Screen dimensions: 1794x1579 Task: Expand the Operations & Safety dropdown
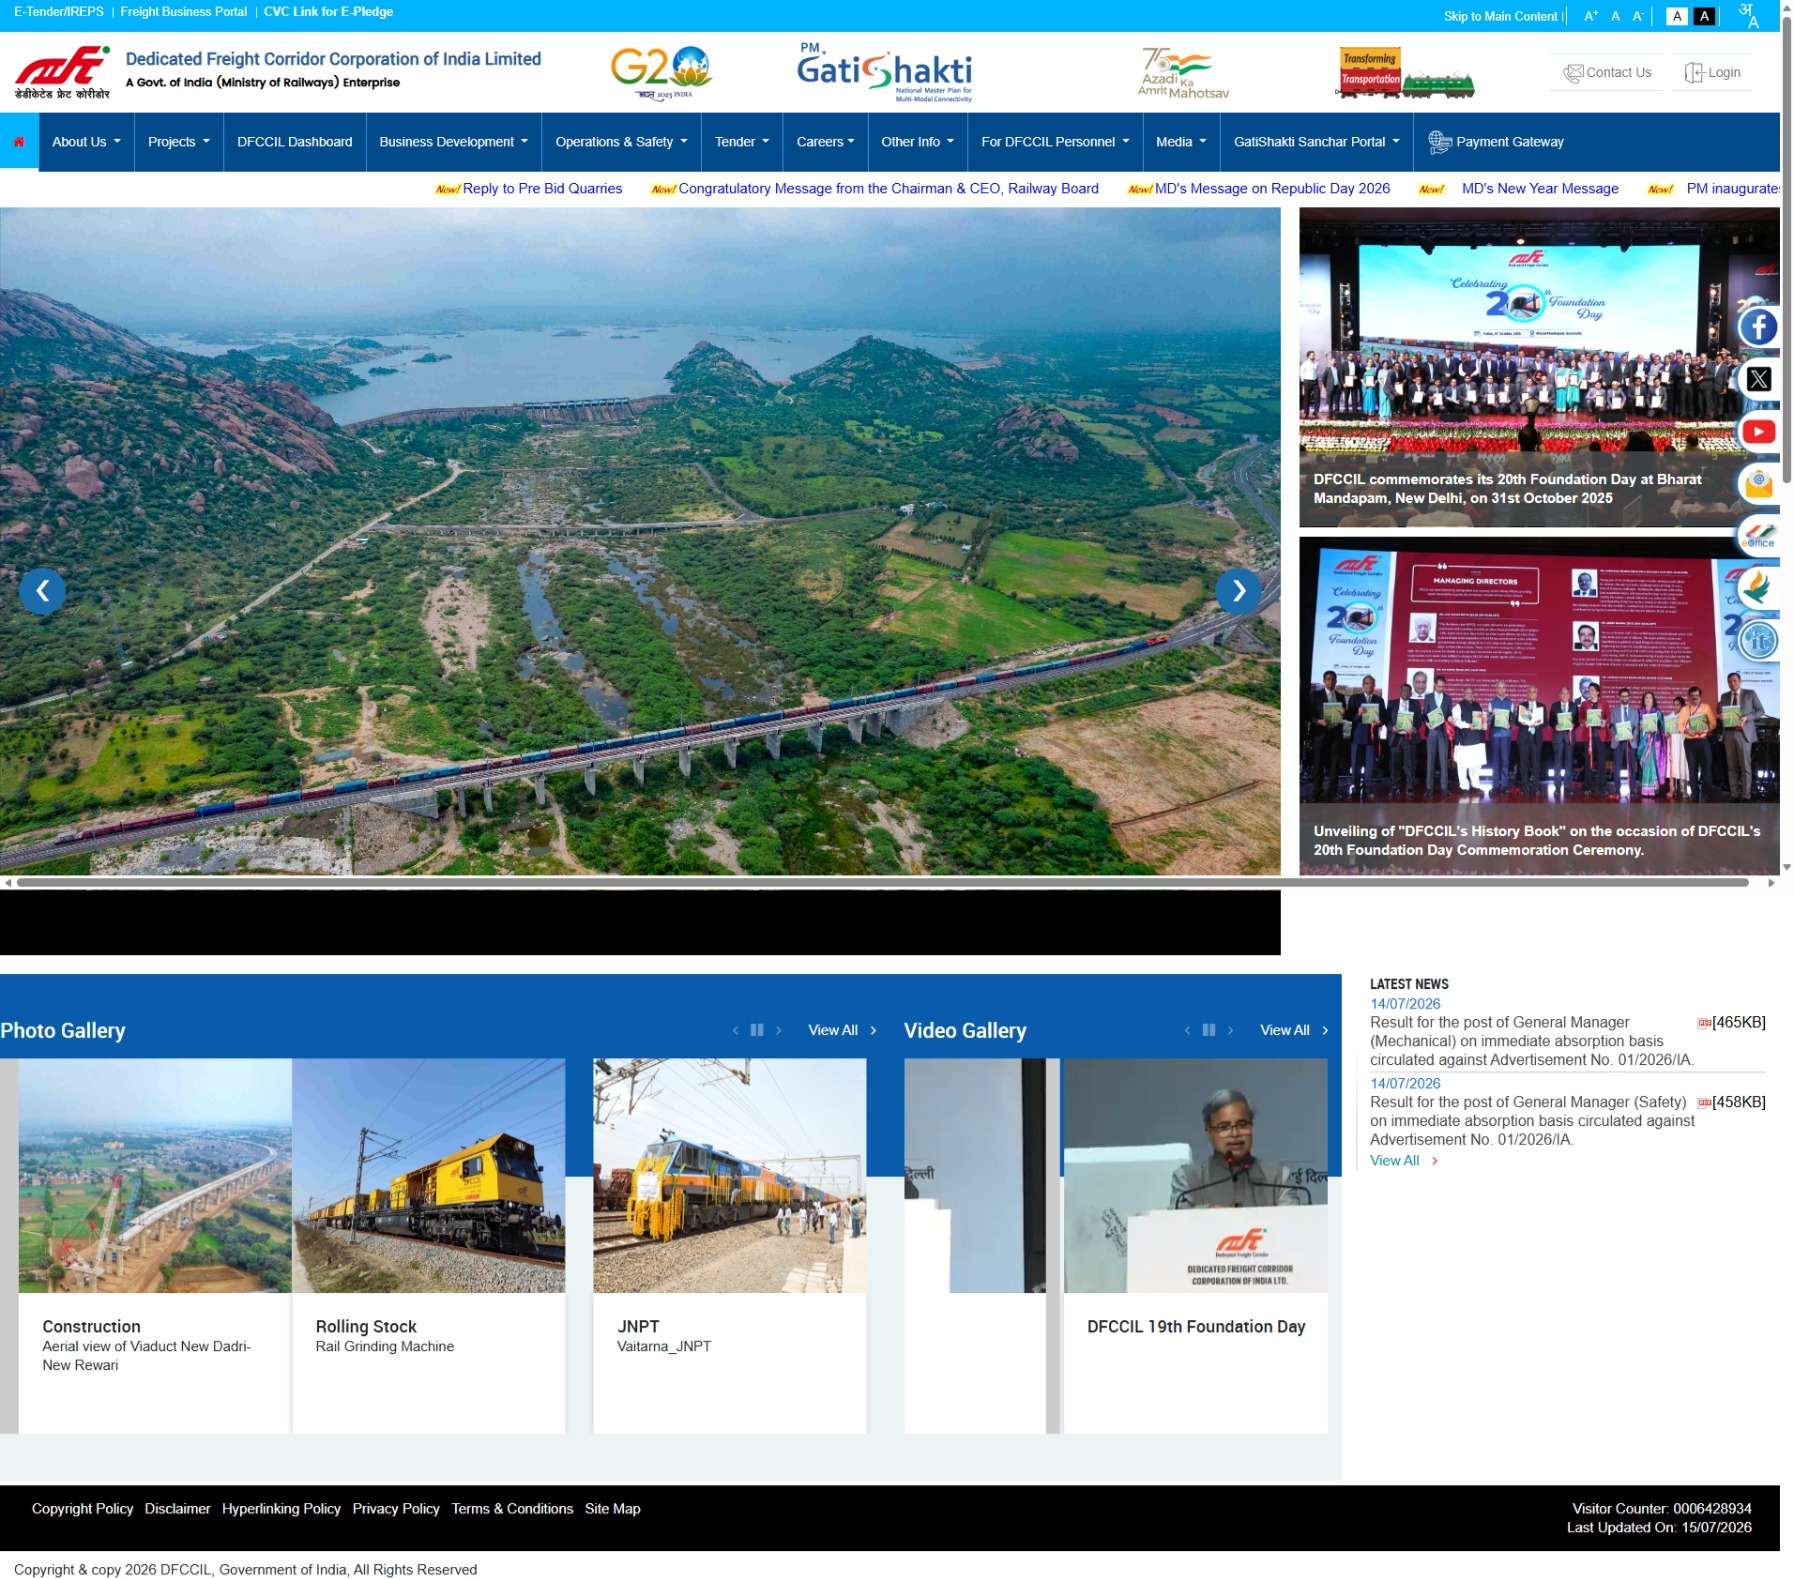pyautogui.click(x=621, y=142)
